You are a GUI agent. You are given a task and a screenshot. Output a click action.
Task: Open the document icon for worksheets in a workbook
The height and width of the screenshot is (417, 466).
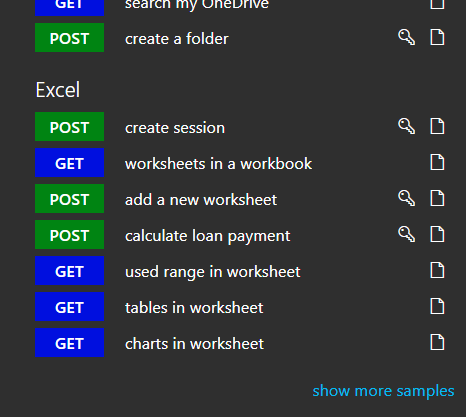pyautogui.click(x=437, y=162)
